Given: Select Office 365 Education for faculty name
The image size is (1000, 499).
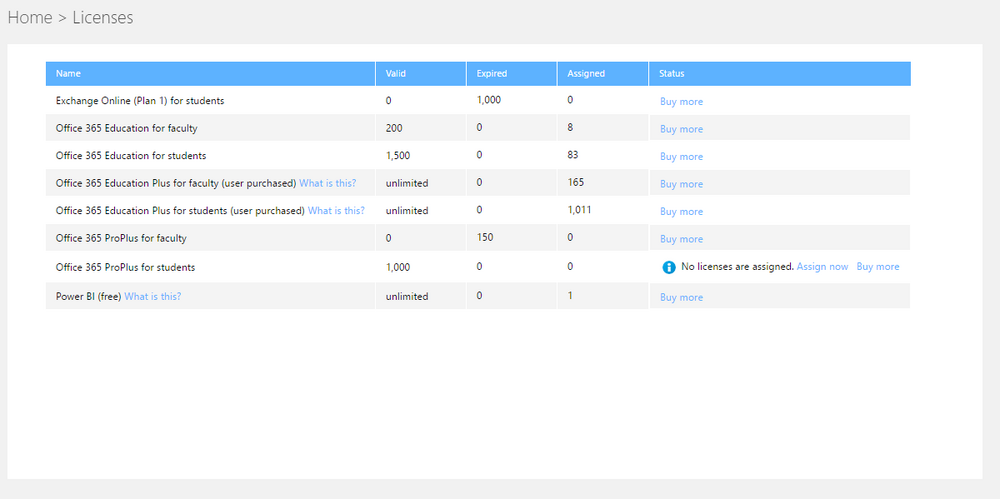Looking at the screenshot, I should pyautogui.click(x=126, y=128).
